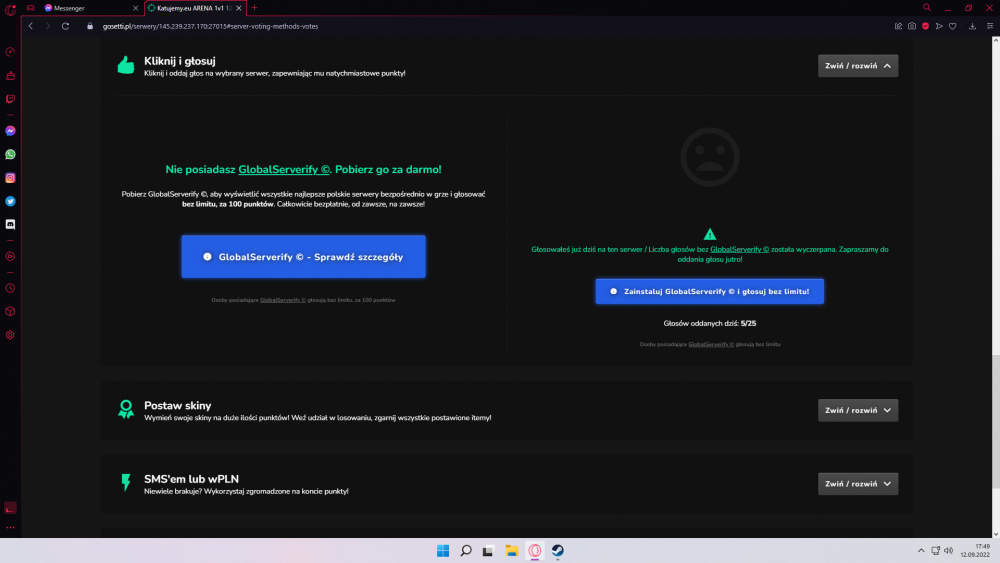Open GX Corner gamepad icon in tab bar
Screen dimensions: 1000x563
click(x=31, y=8)
